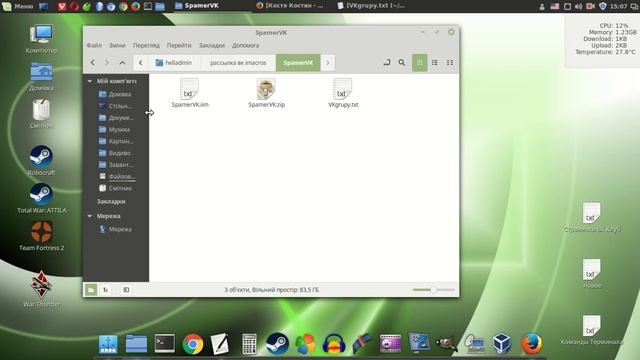Show tree view in sidebar via status bar button

(x=106, y=290)
